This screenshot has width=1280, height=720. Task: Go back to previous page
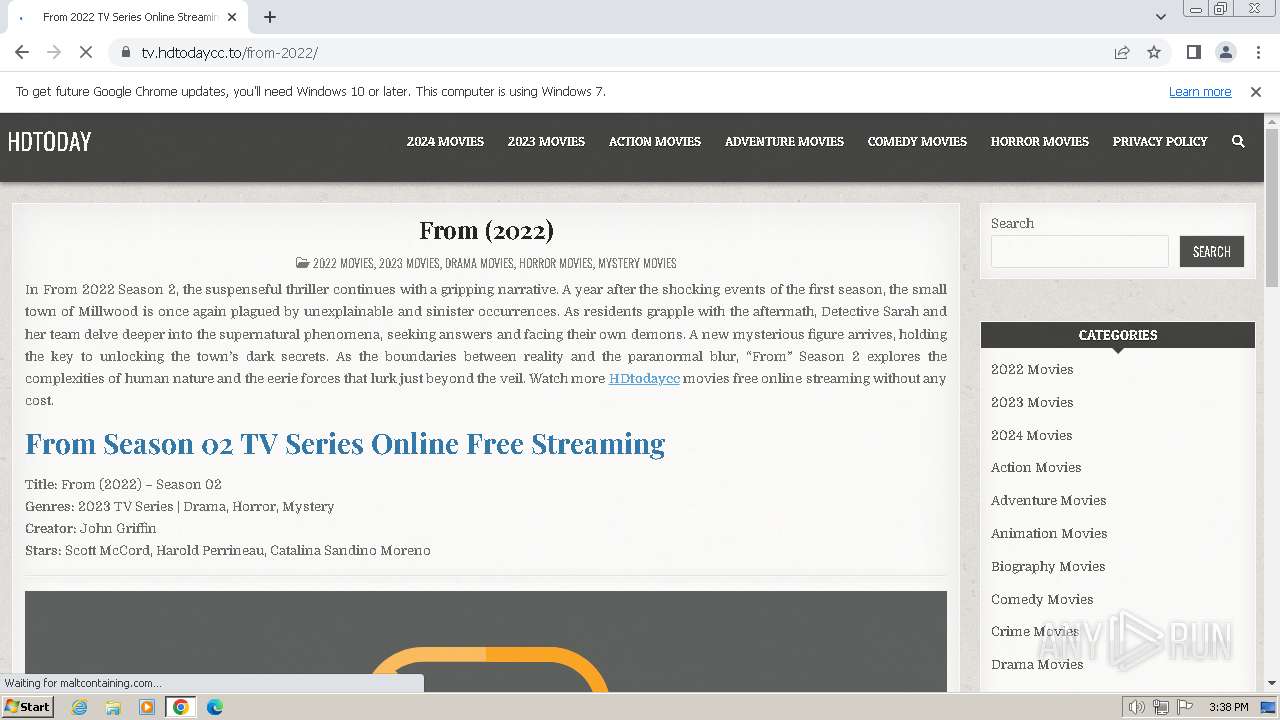[x=22, y=52]
